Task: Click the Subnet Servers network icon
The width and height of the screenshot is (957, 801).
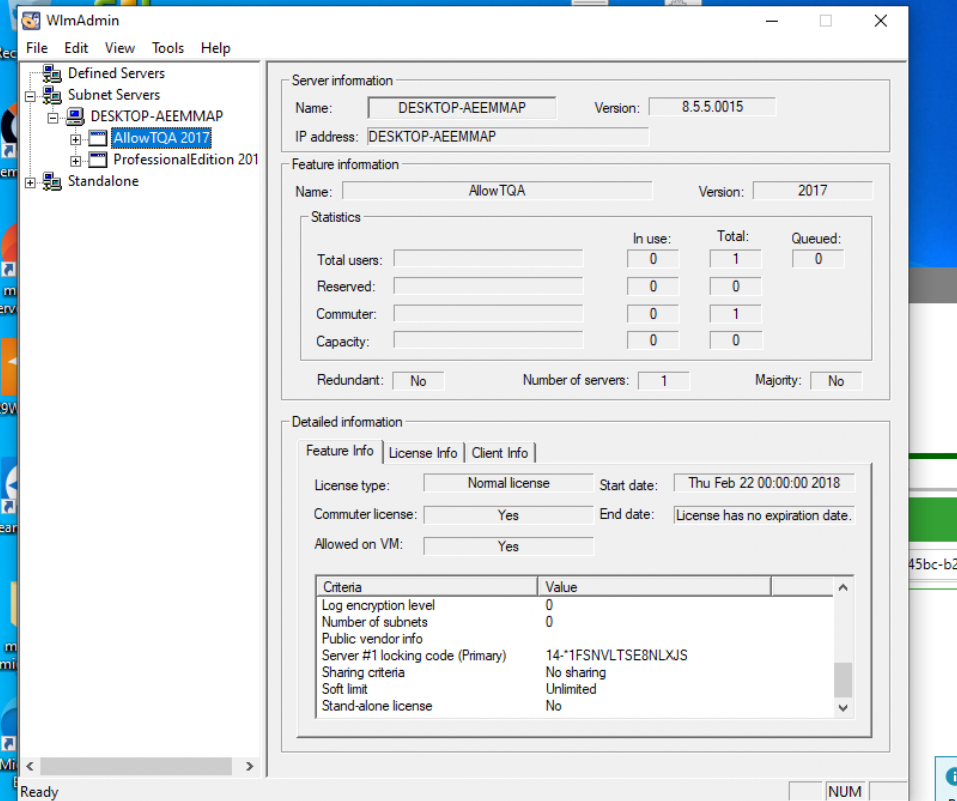Action: (52, 95)
